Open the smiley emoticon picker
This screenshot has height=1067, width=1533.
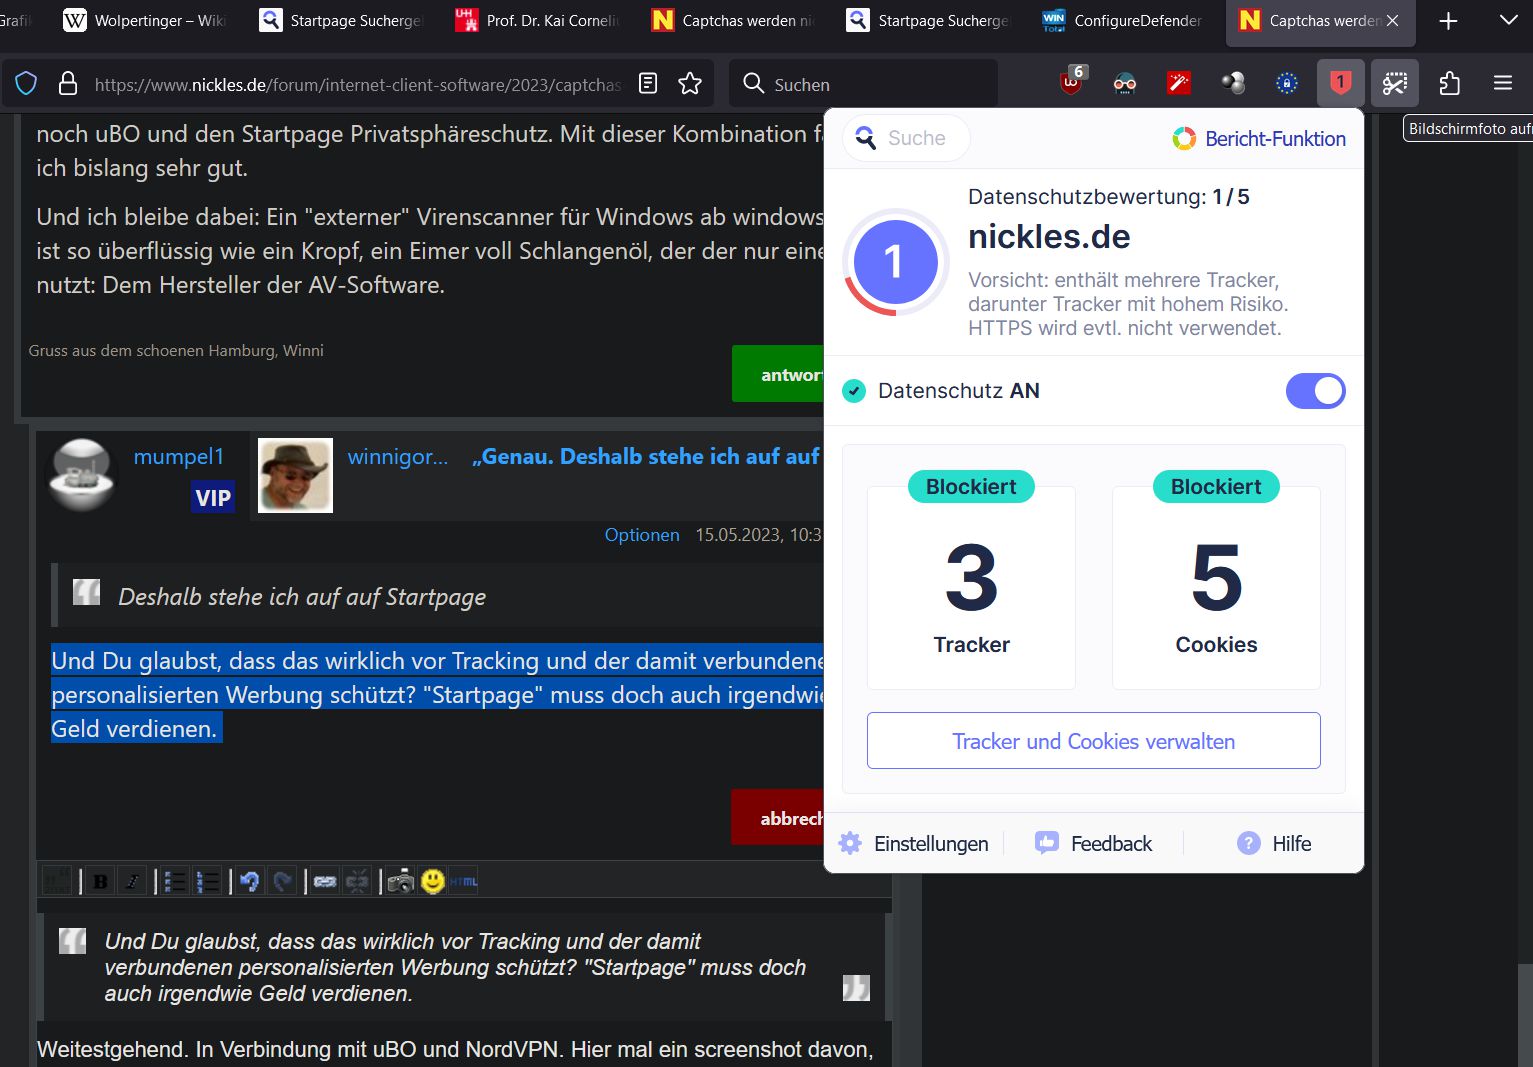pyautogui.click(x=432, y=881)
